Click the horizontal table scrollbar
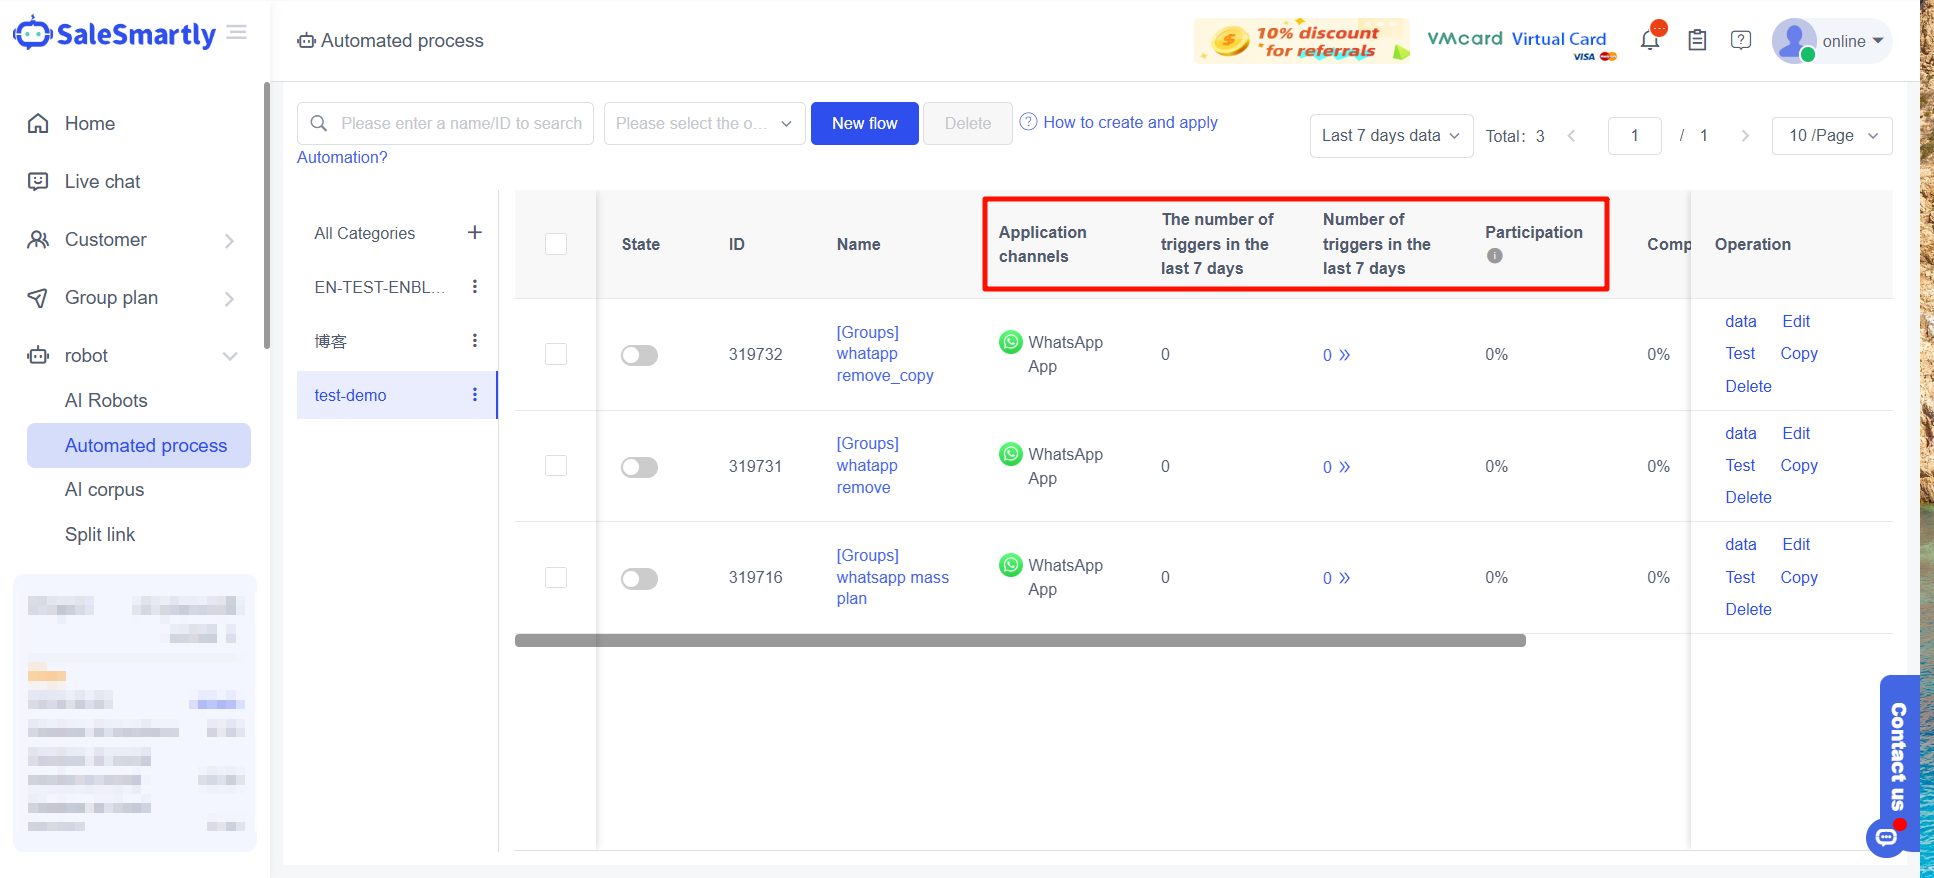This screenshot has height=878, width=1934. pyautogui.click(x=1019, y=641)
